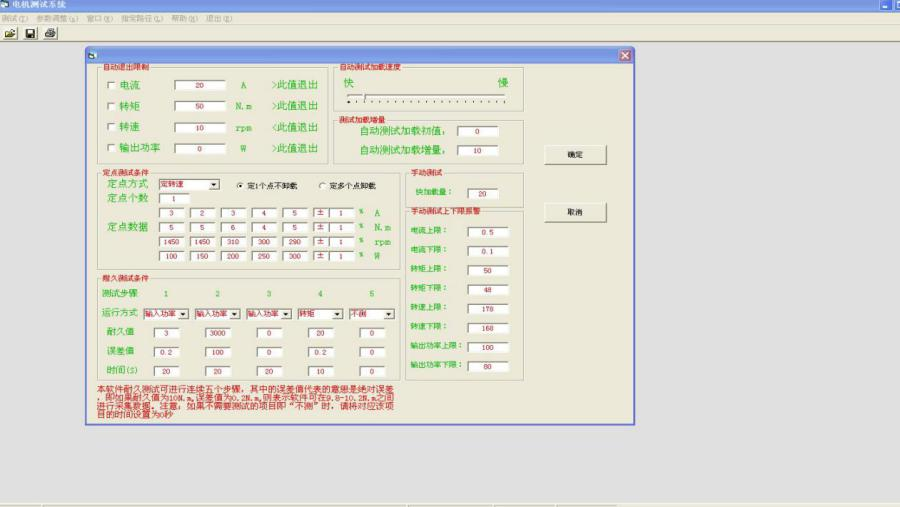Open step 4 运行方式 dropdown showing 转矩
The height and width of the screenshot is (507, 900).
(337, 314)
